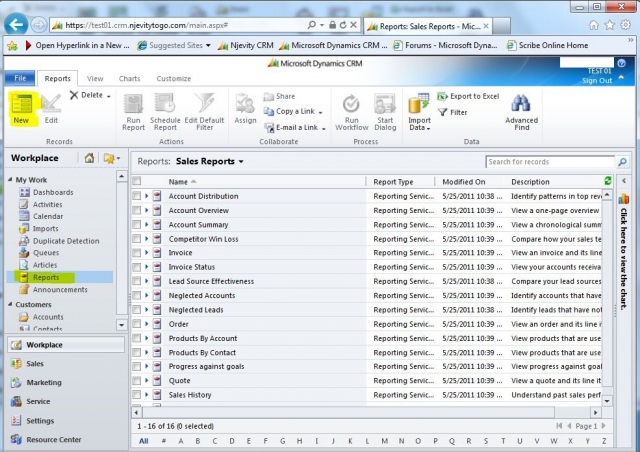Image resolution: width=640 pixels, height=452 pixels.
Task: Switch to the Charts ribbon tab
Action: 129,78
